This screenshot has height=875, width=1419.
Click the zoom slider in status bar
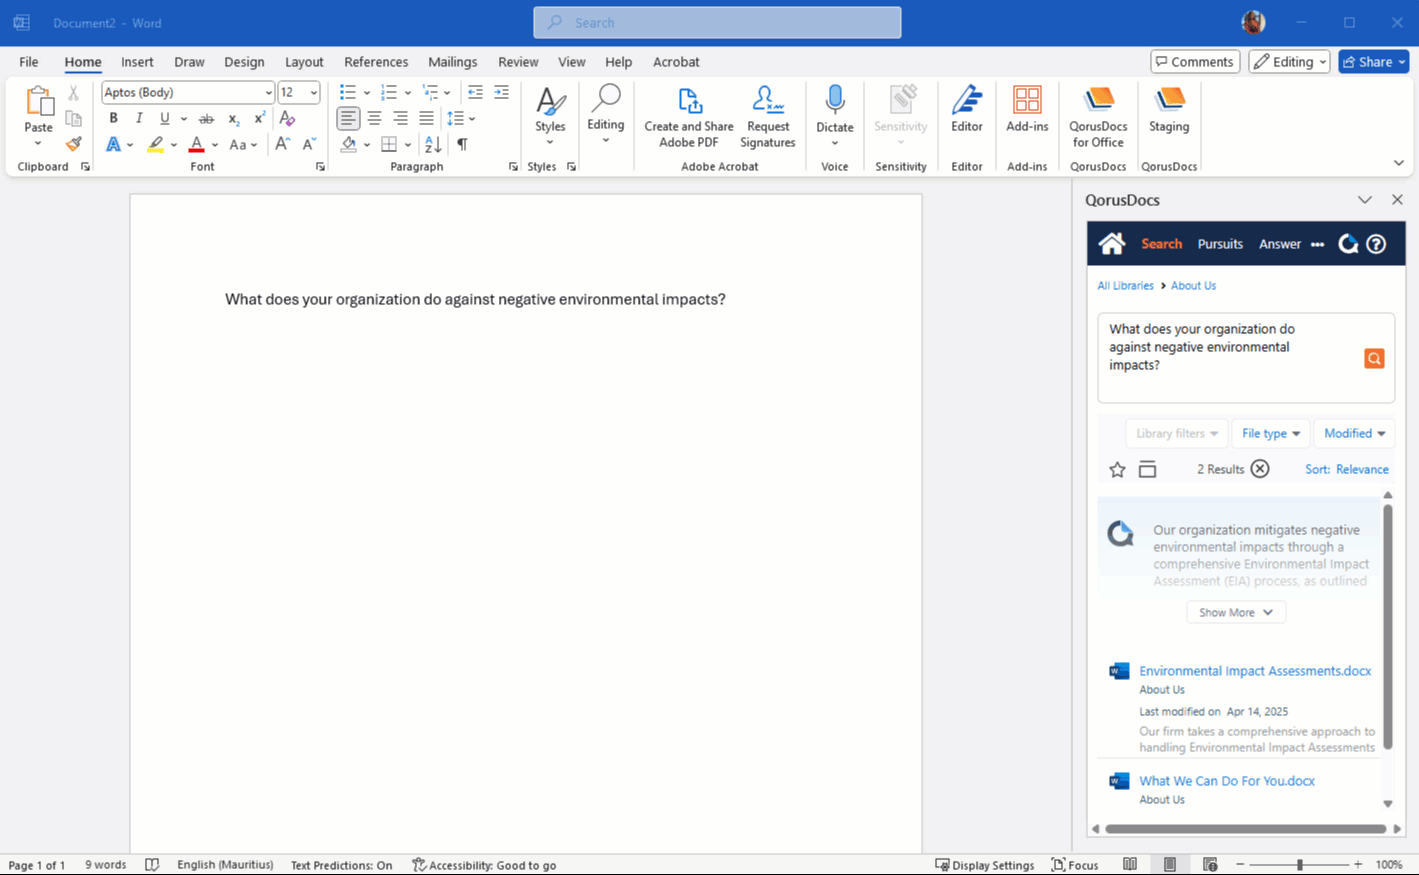point(1299,865)
